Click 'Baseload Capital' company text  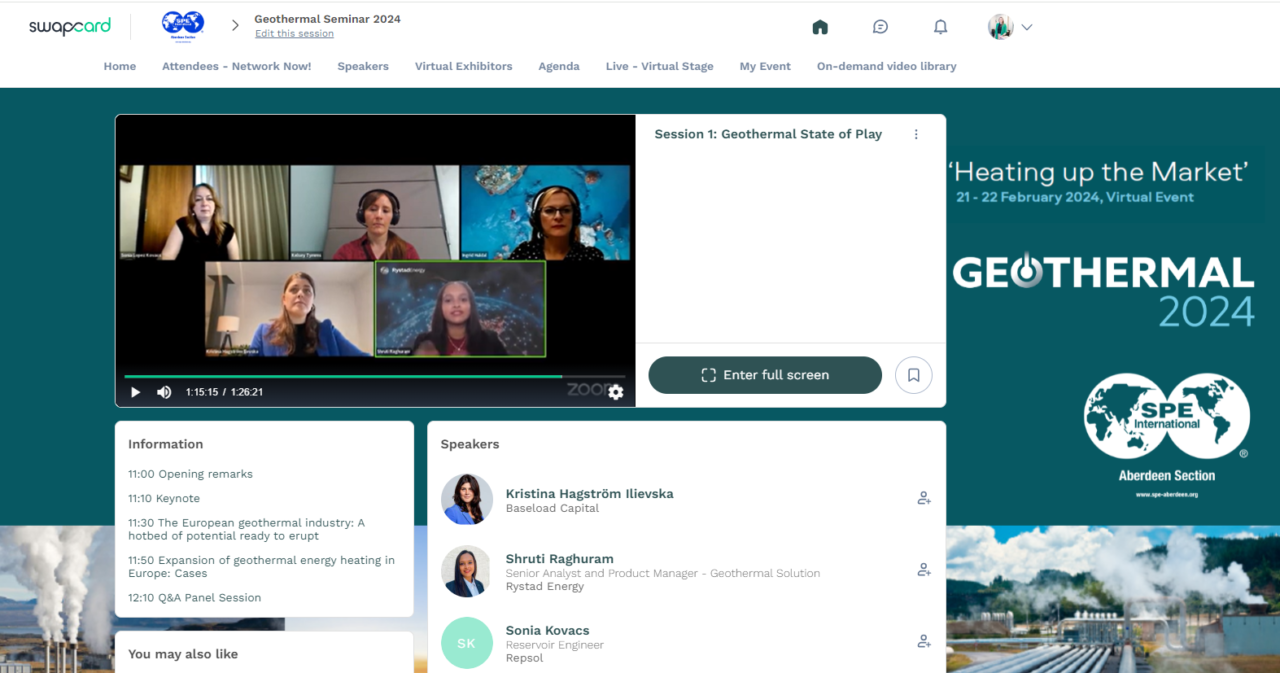pyautogui.click(x=552, y=508)
